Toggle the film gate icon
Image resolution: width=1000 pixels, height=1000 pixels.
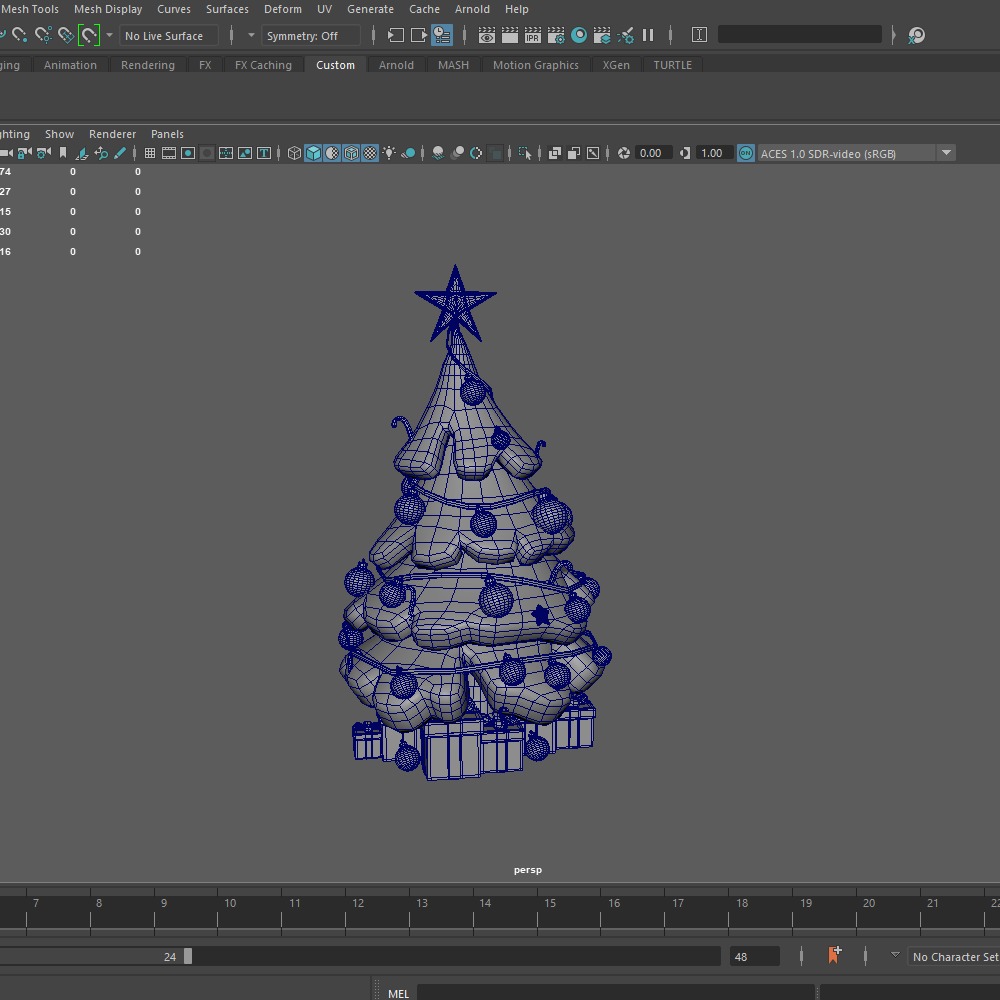(x=169, y=153)
